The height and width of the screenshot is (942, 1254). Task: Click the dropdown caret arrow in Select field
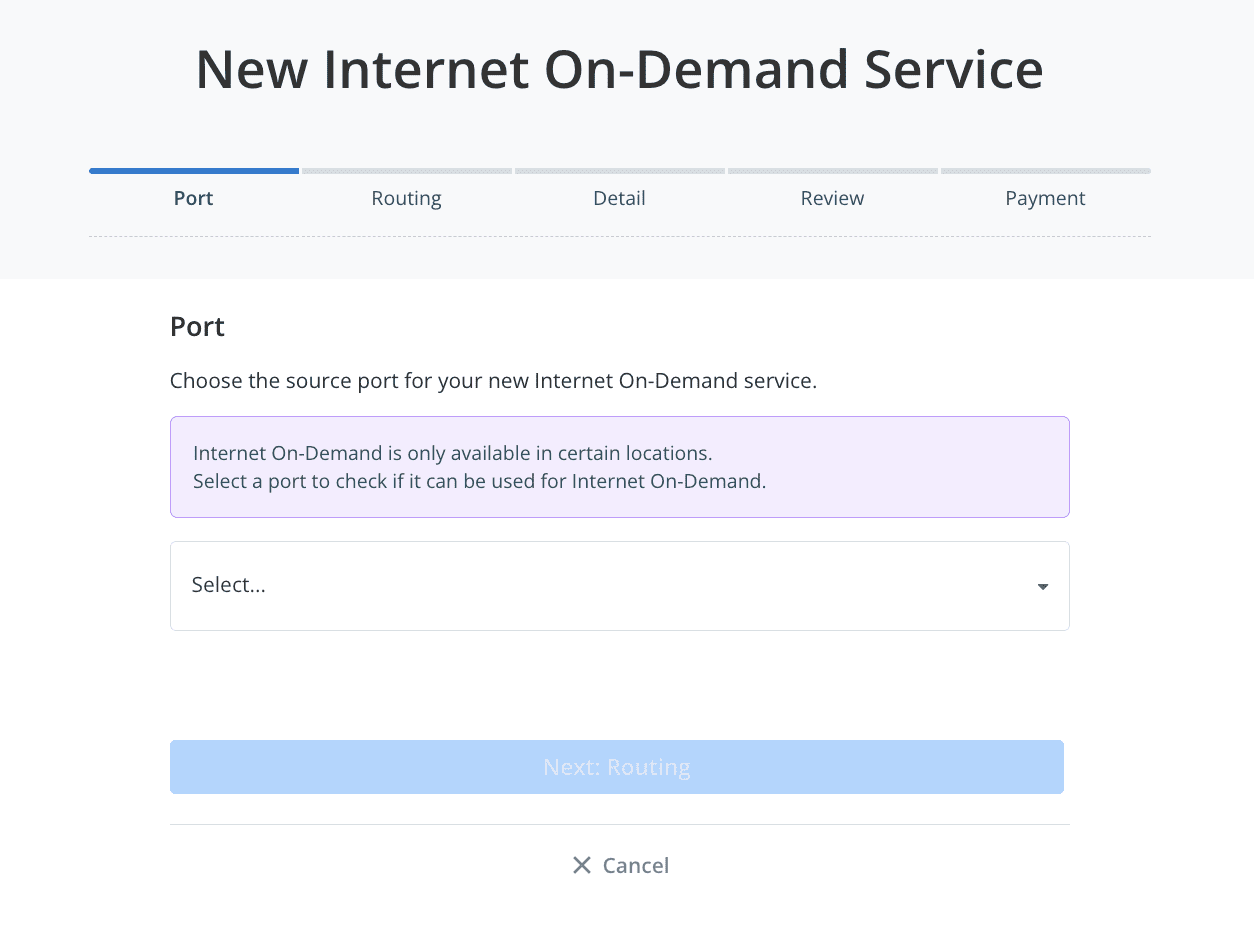click(1042, 587)
